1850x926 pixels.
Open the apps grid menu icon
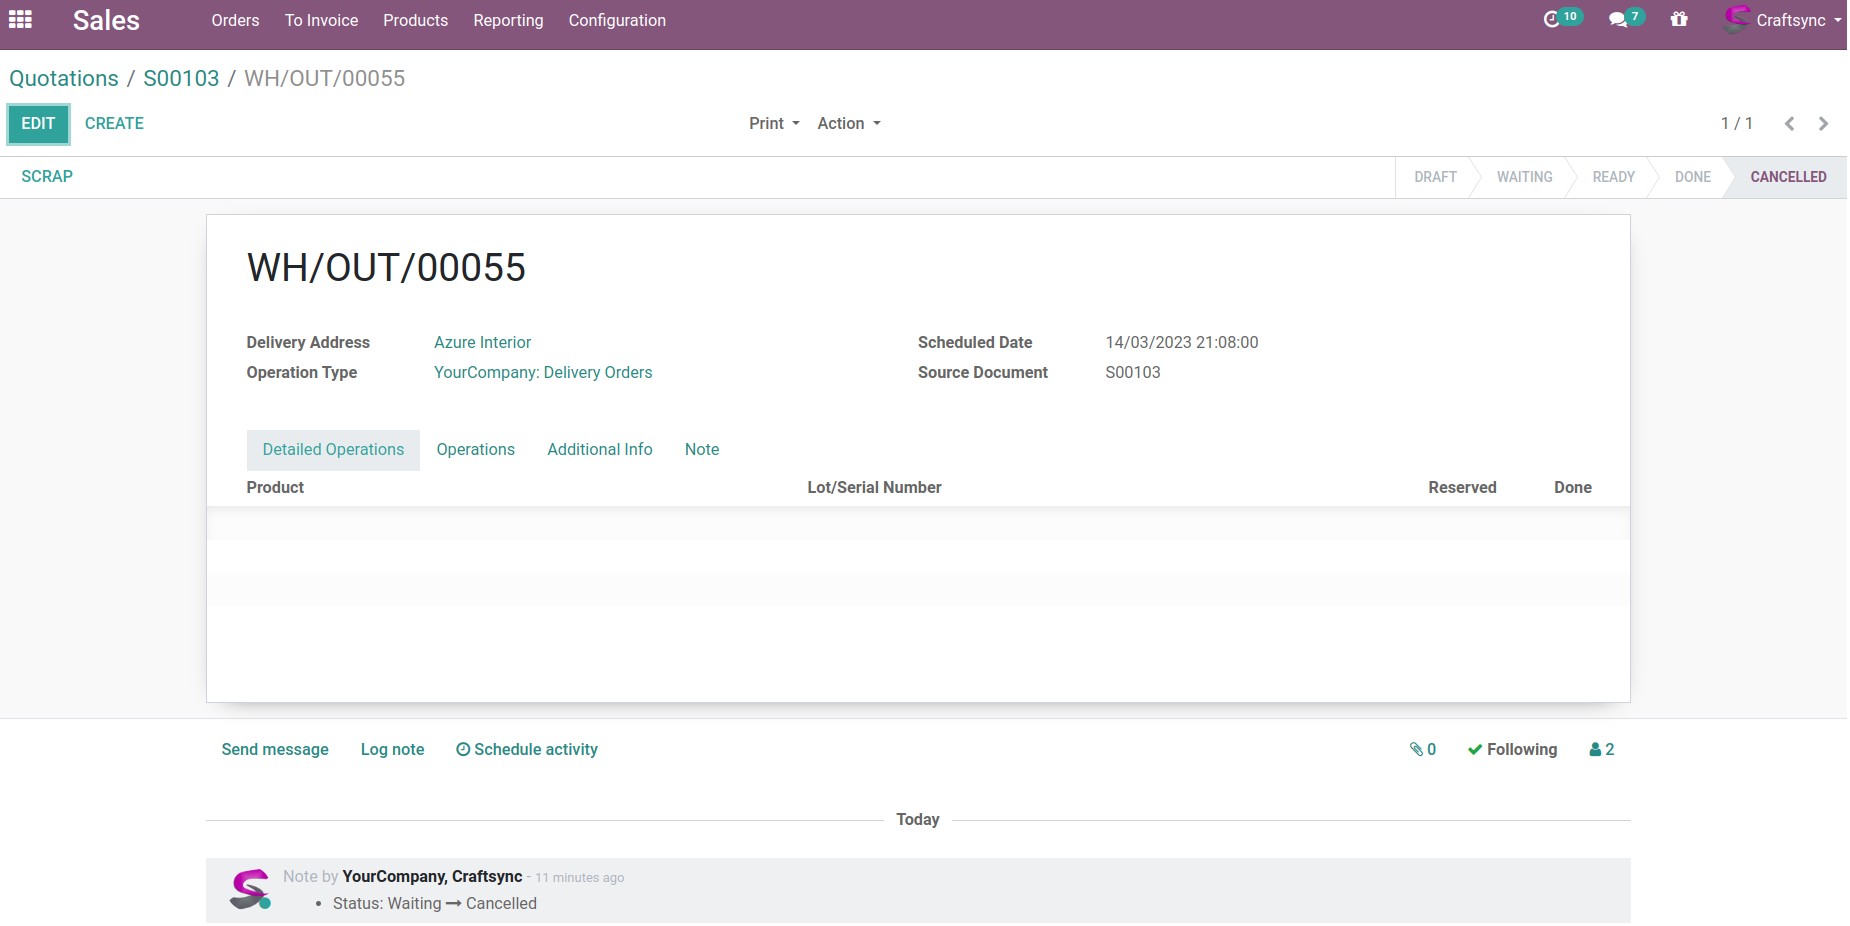(x=20, y=20)
